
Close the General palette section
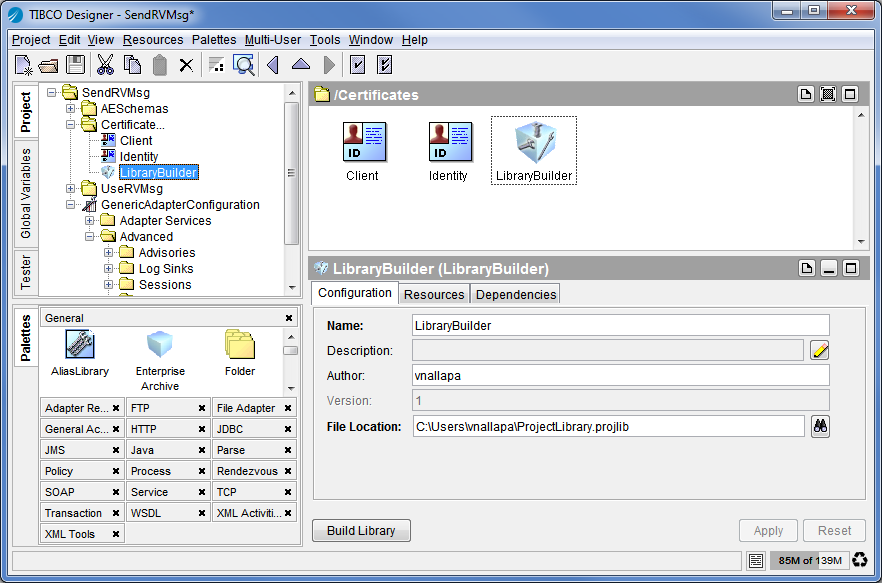(x=289, y=318)
